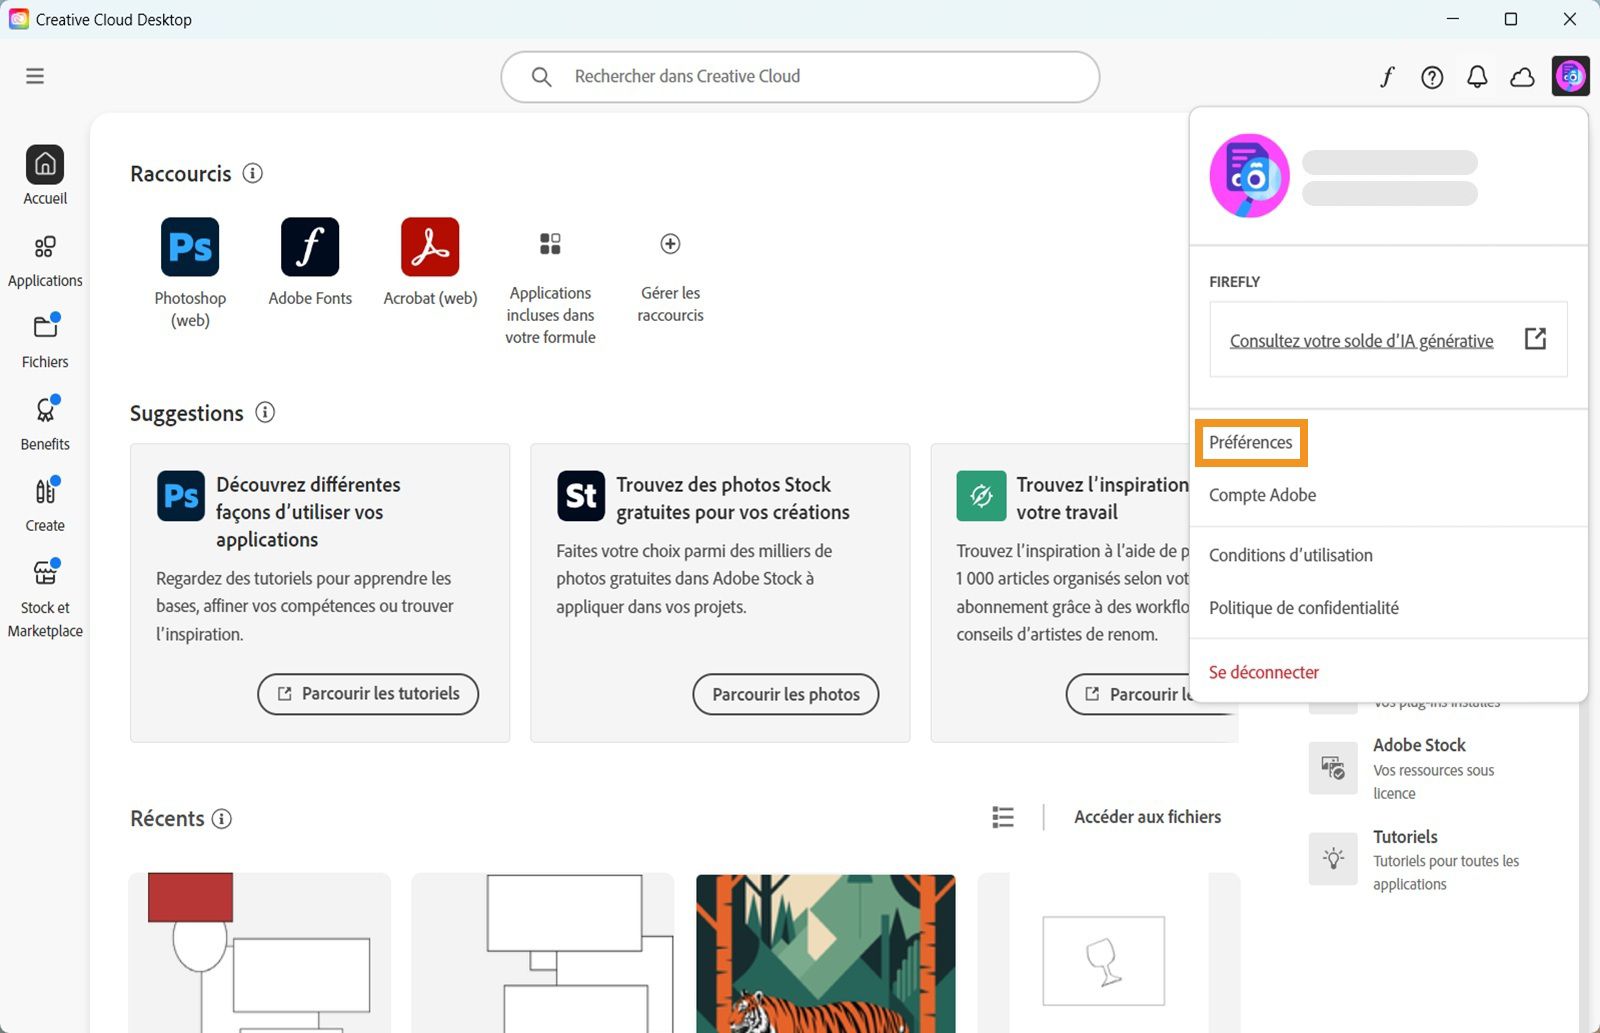
Task: Open the Tutoriels pour toutes les applications link
Action: click(1446, 860)
